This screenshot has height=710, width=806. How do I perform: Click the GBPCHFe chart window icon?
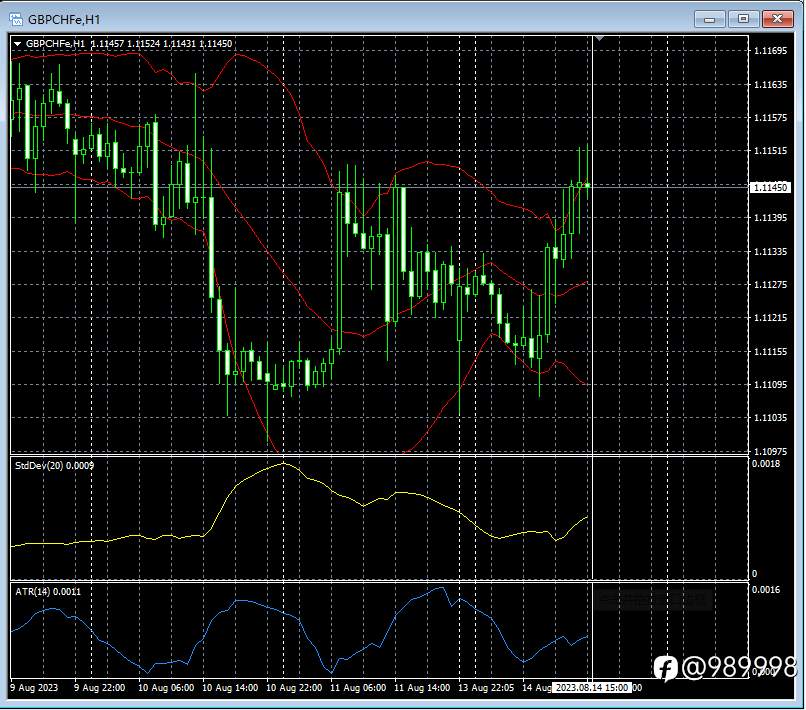point(16,20)
